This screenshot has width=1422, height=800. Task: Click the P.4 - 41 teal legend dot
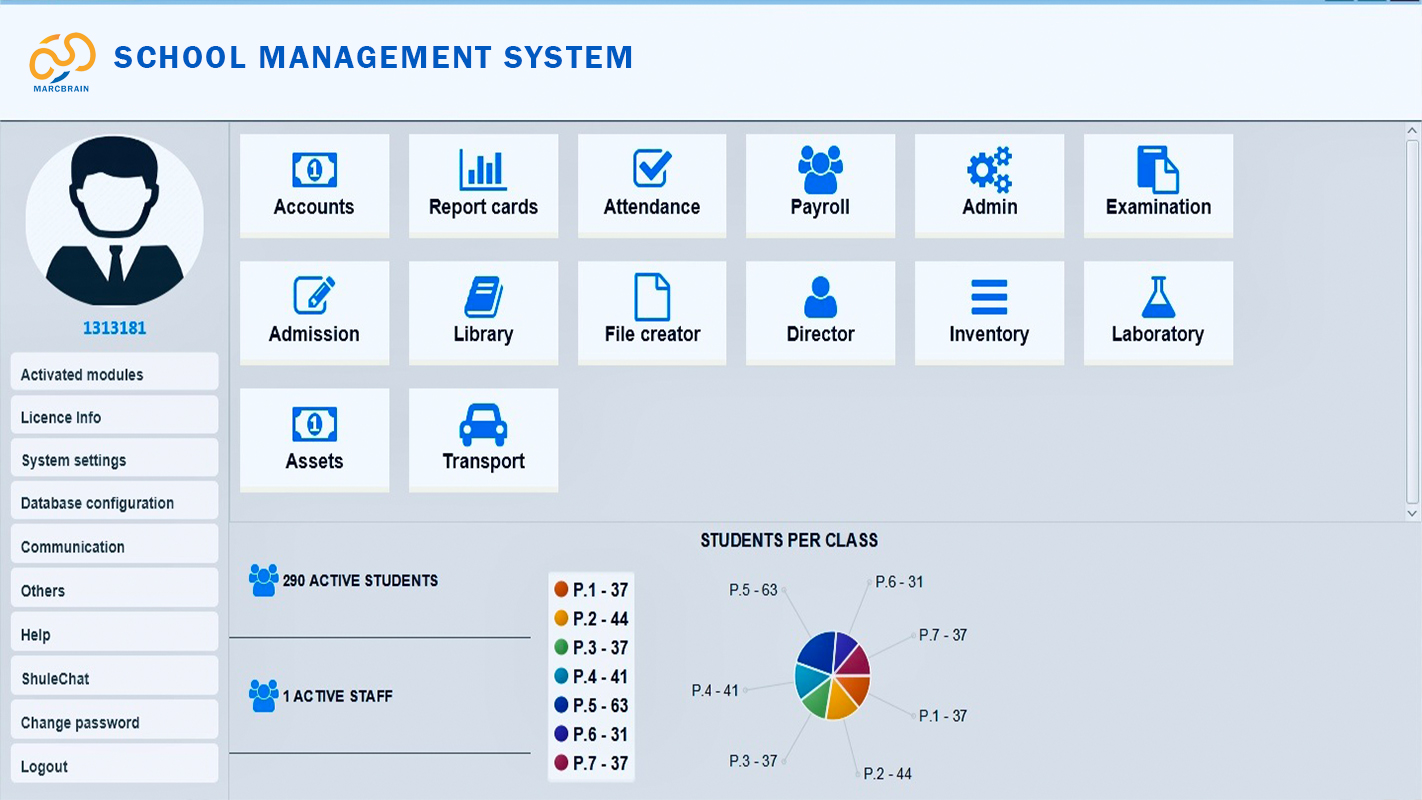561,677
